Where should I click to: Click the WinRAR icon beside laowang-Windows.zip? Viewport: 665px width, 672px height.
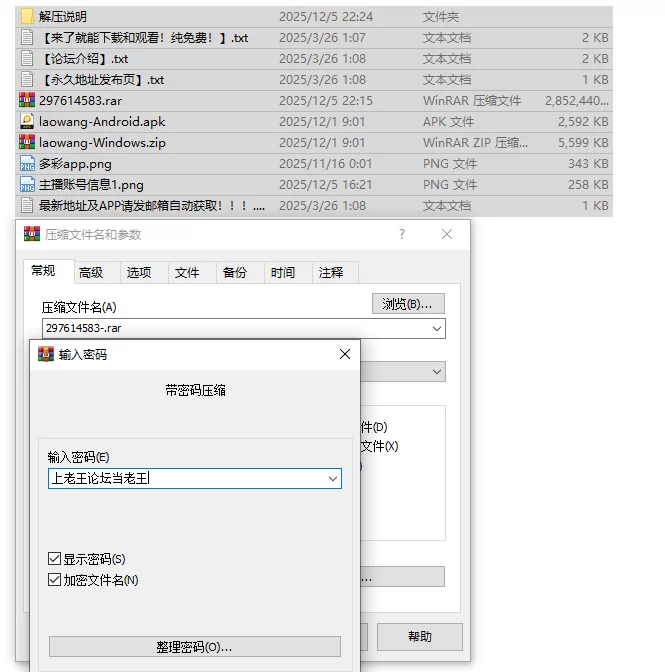(27, 142)
